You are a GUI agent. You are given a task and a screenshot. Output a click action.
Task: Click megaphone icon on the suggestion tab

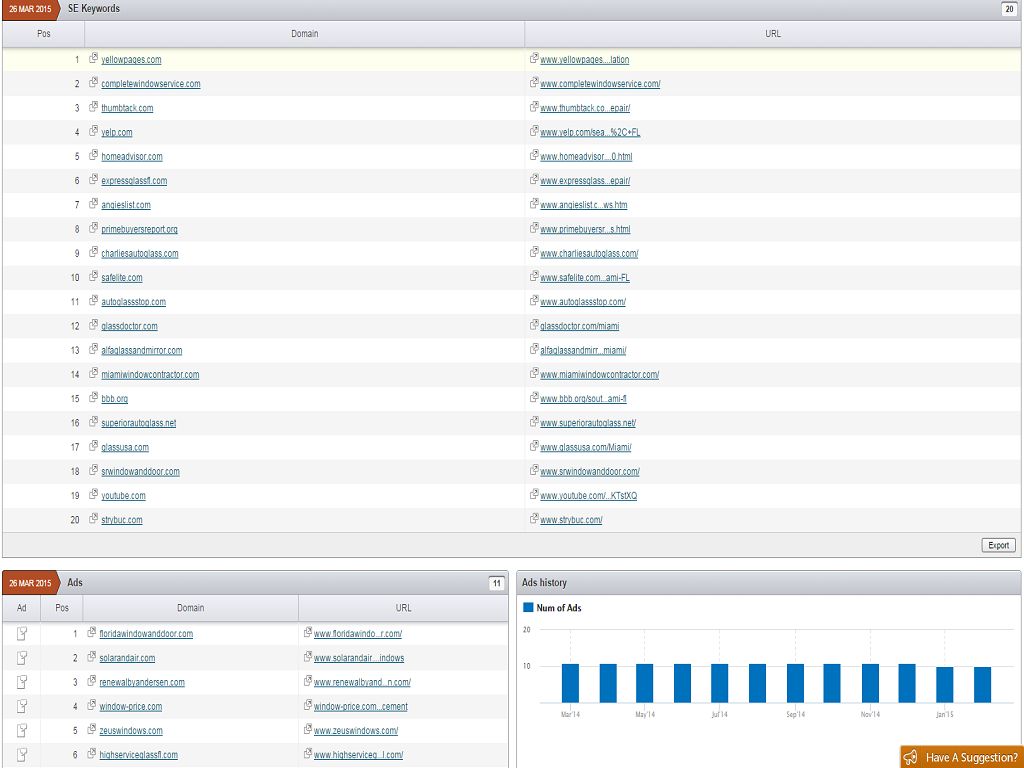912,757
